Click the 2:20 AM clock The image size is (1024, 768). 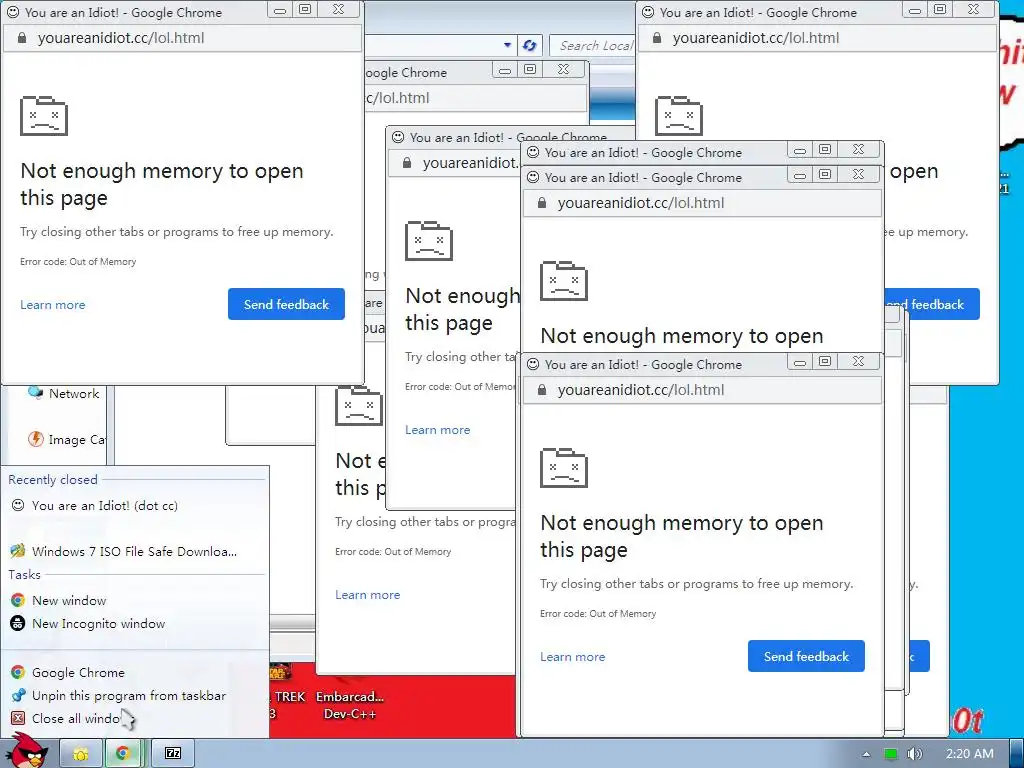point(969,754)
